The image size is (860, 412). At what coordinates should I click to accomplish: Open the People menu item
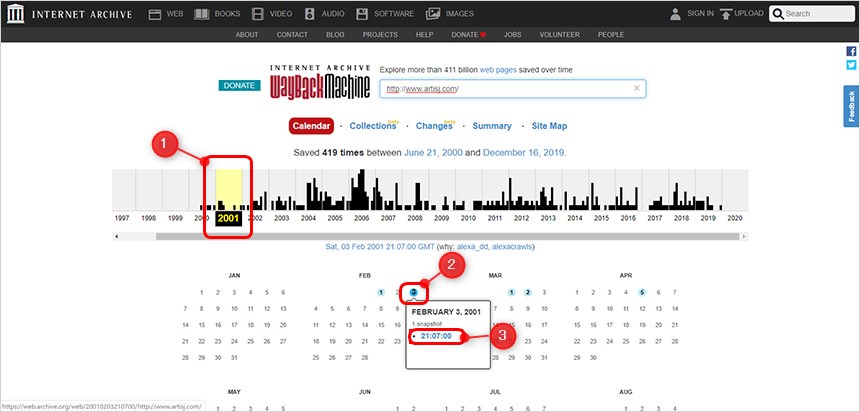pos(611,35)
